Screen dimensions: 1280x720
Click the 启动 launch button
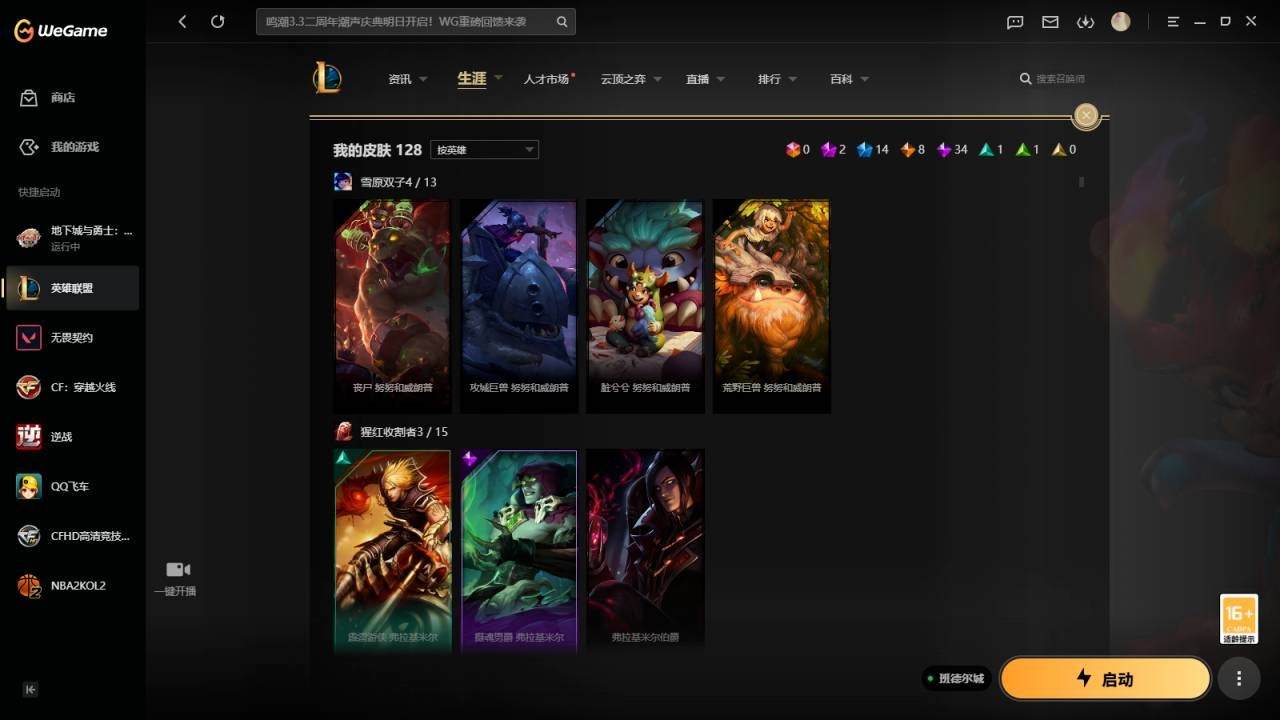coord(1105,679)
